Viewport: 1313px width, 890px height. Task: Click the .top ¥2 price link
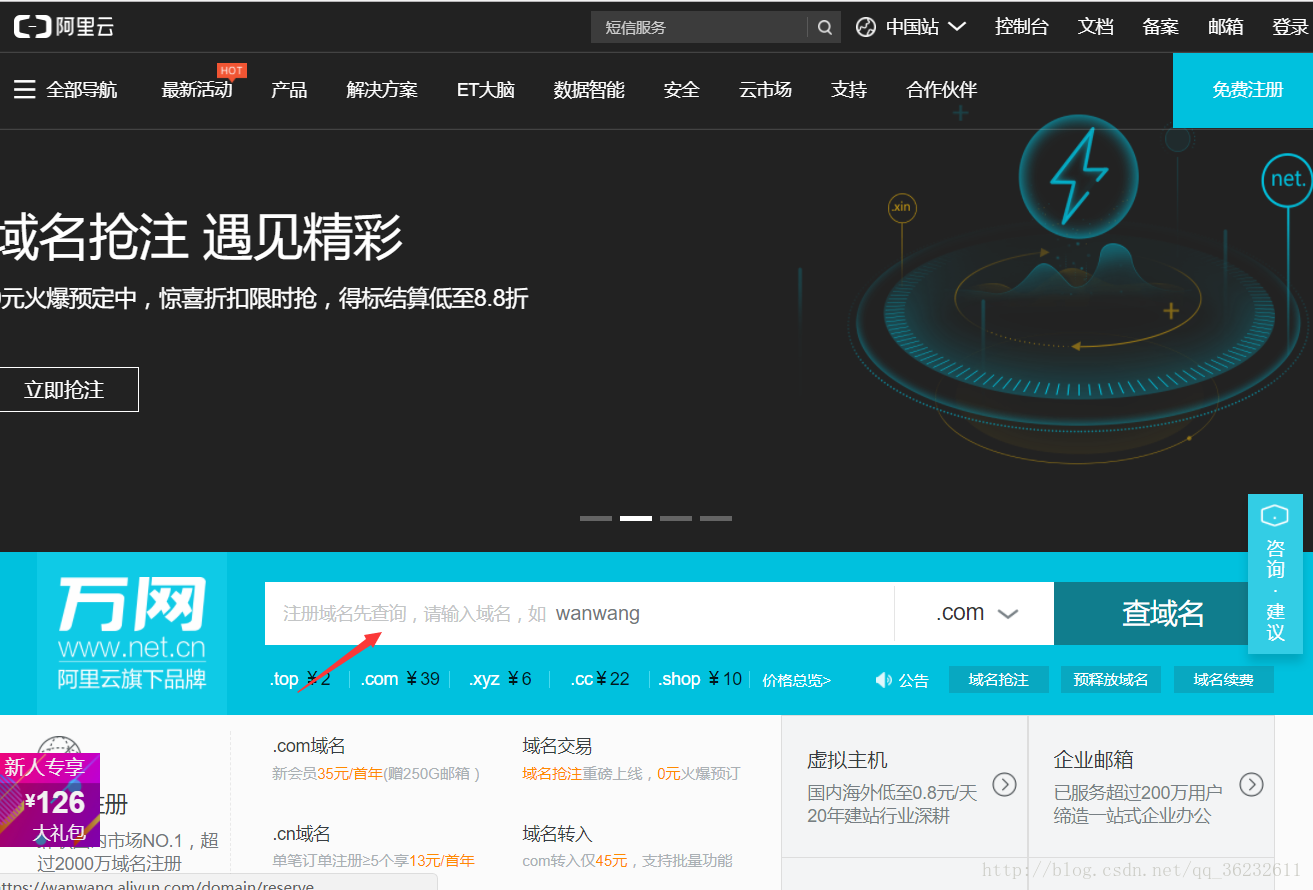[300, 679]
